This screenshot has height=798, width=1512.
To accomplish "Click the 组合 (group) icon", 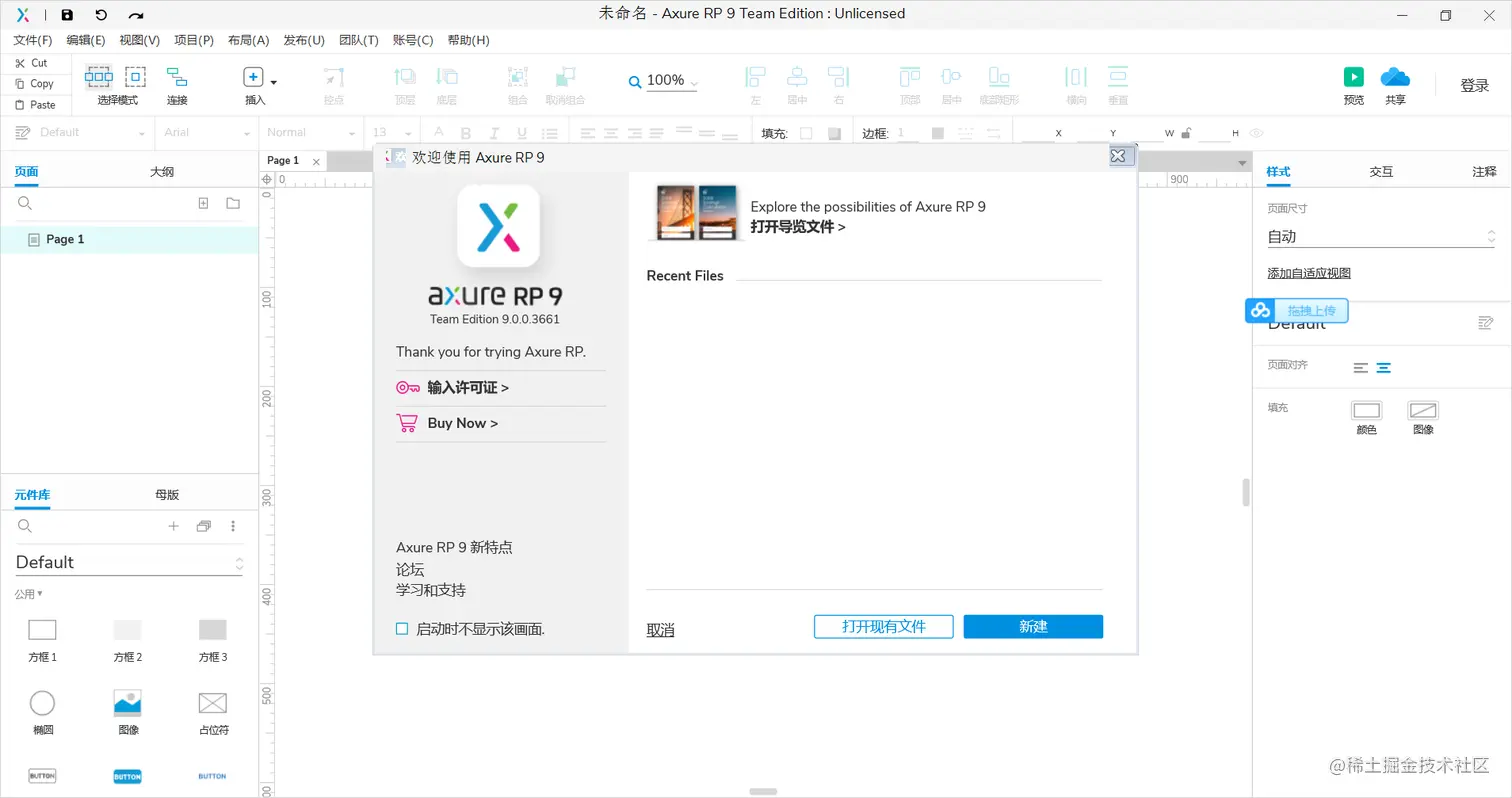I will 518,76.
